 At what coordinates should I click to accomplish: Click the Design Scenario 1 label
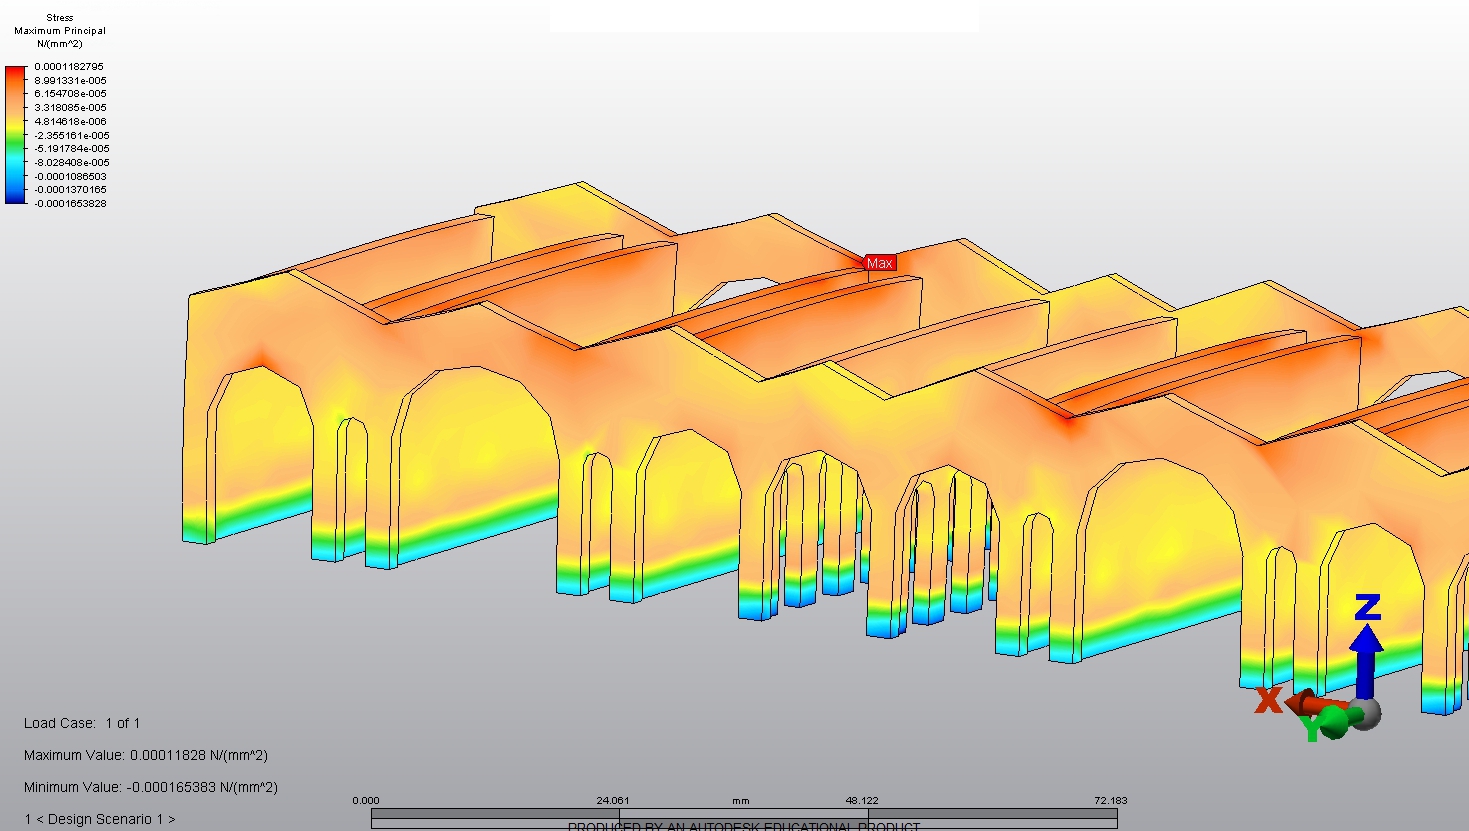point(100,819)
